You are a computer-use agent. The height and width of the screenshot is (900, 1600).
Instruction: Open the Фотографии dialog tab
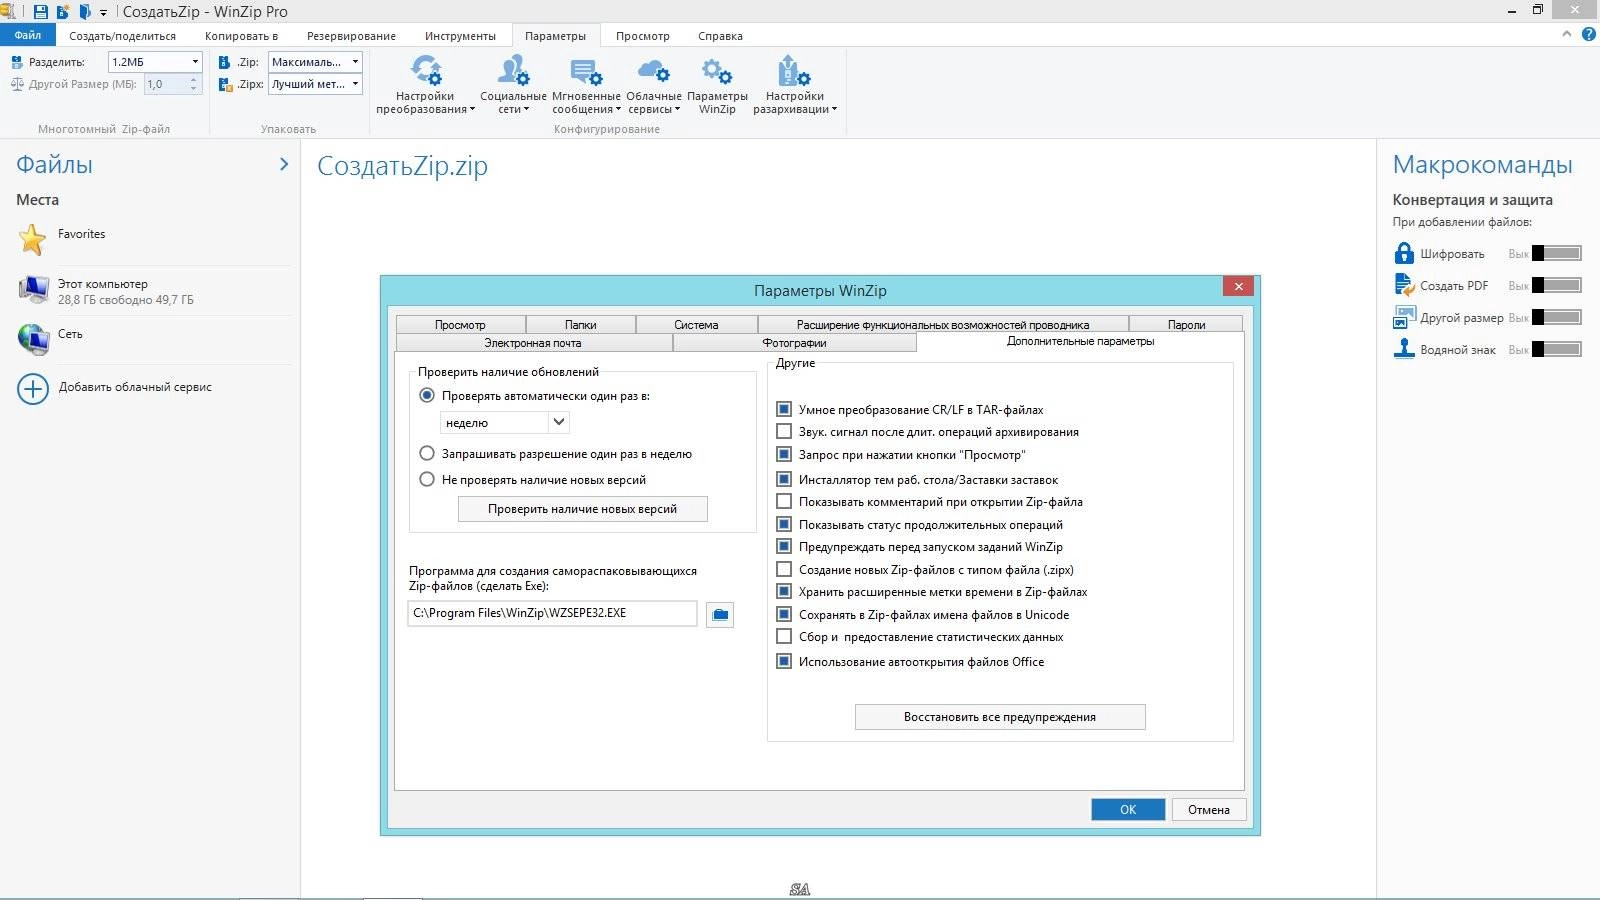(794, 342)
